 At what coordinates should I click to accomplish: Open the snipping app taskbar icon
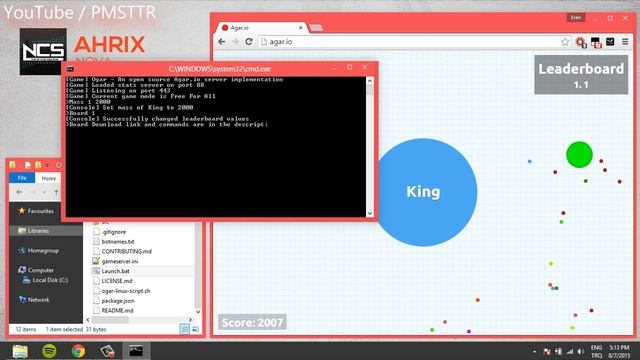click(107, 351)
